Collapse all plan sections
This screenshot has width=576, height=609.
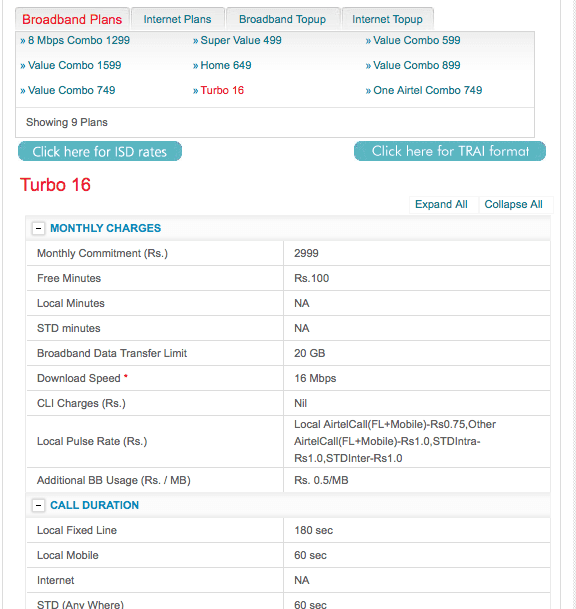click(513, 204)
